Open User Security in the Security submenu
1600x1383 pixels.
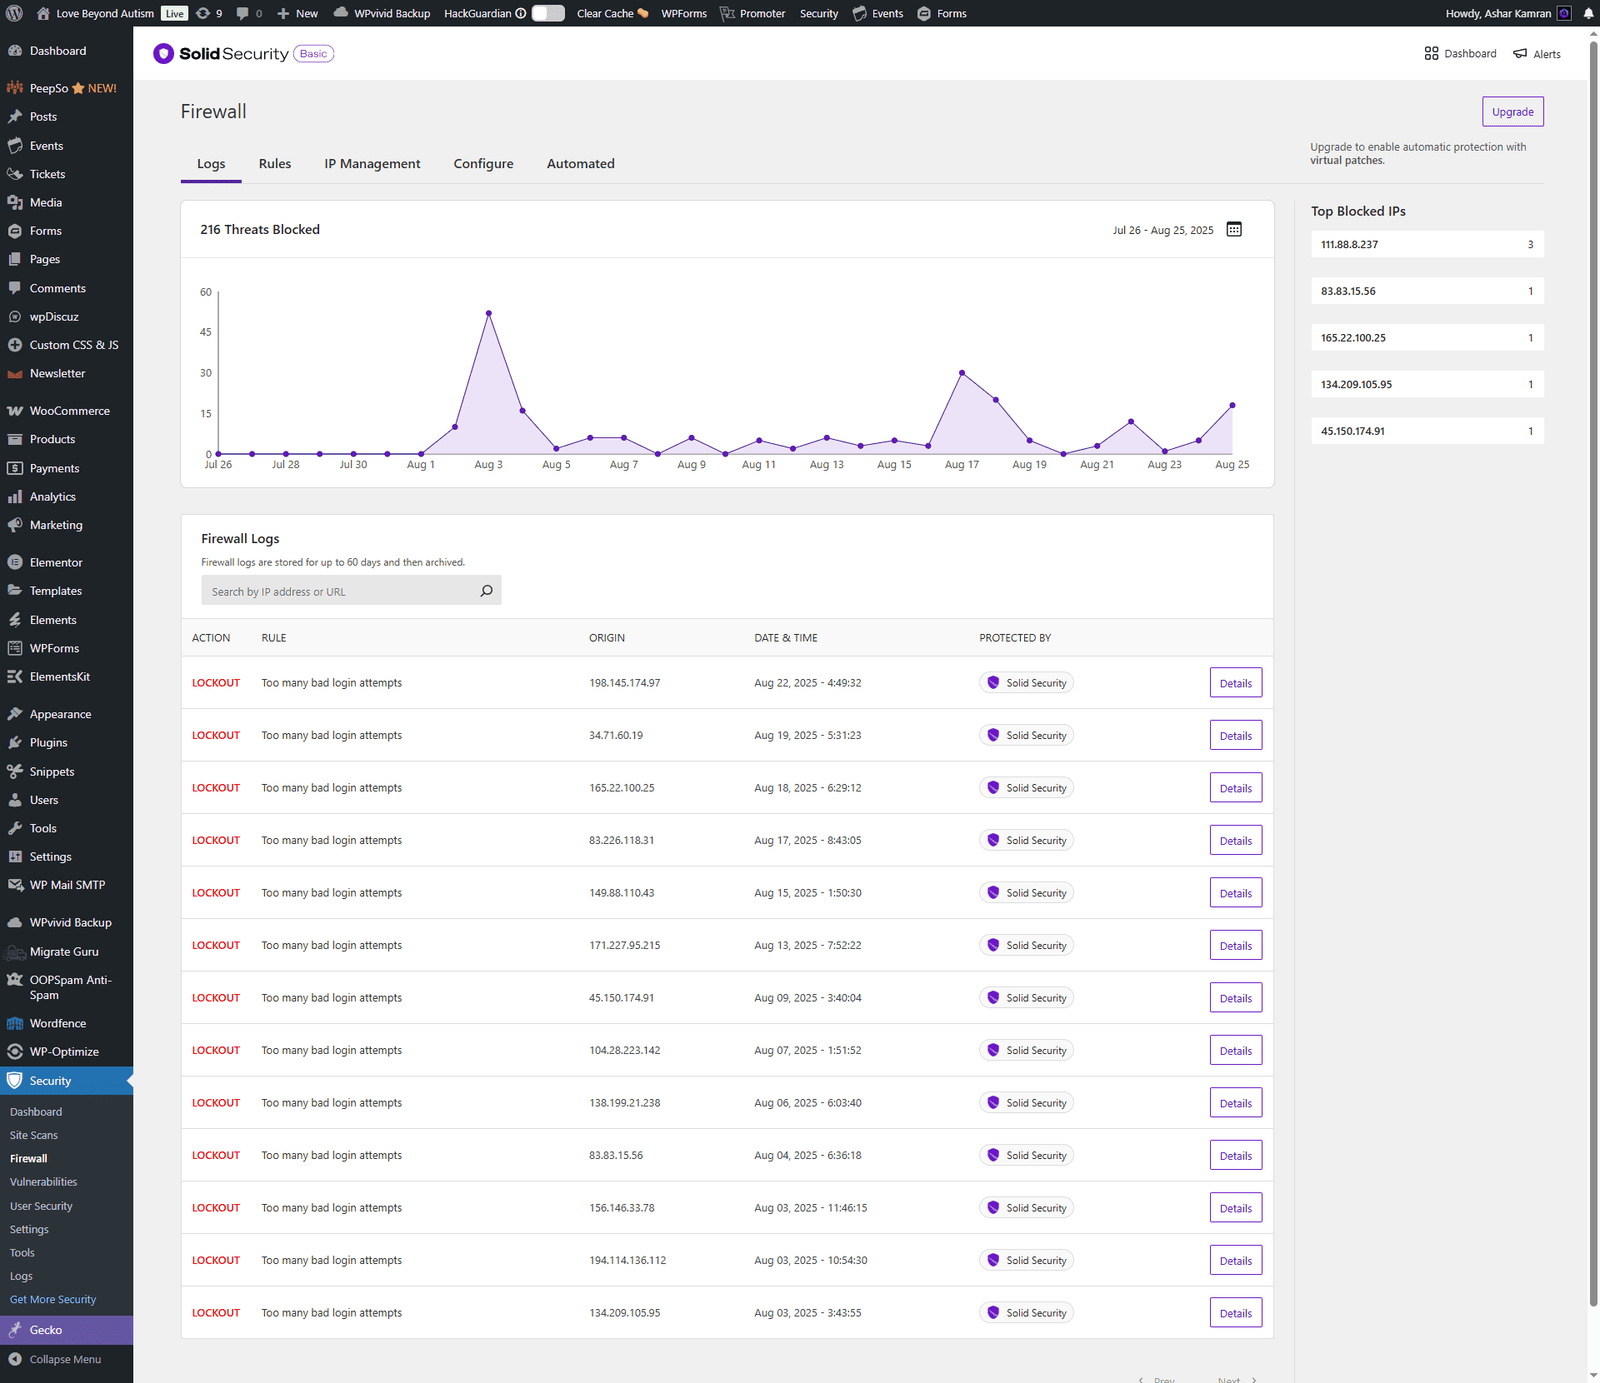pyautogui.click(x=41, y=1206)
